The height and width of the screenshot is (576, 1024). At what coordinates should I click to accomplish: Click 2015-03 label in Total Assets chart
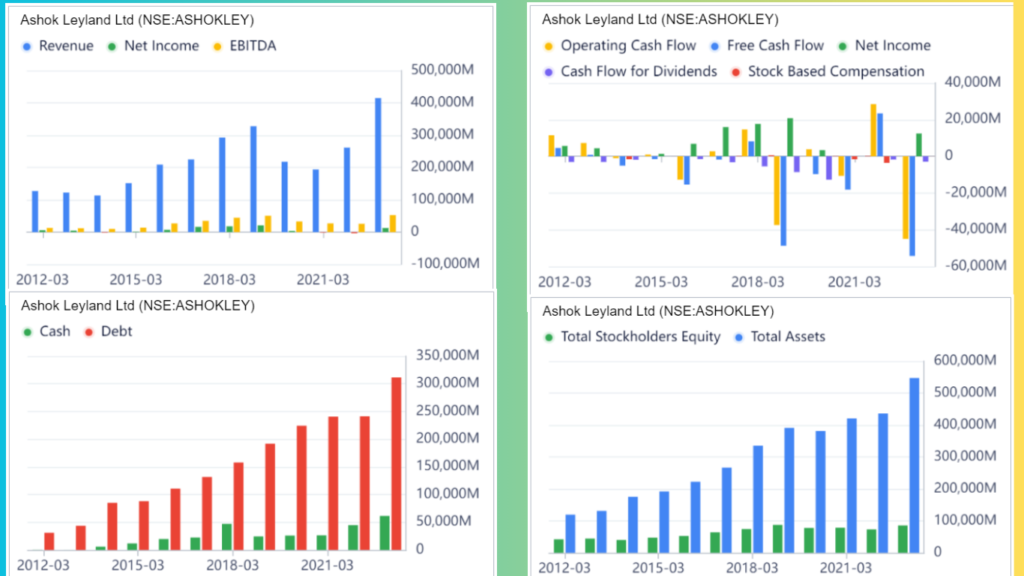[658, 568]
